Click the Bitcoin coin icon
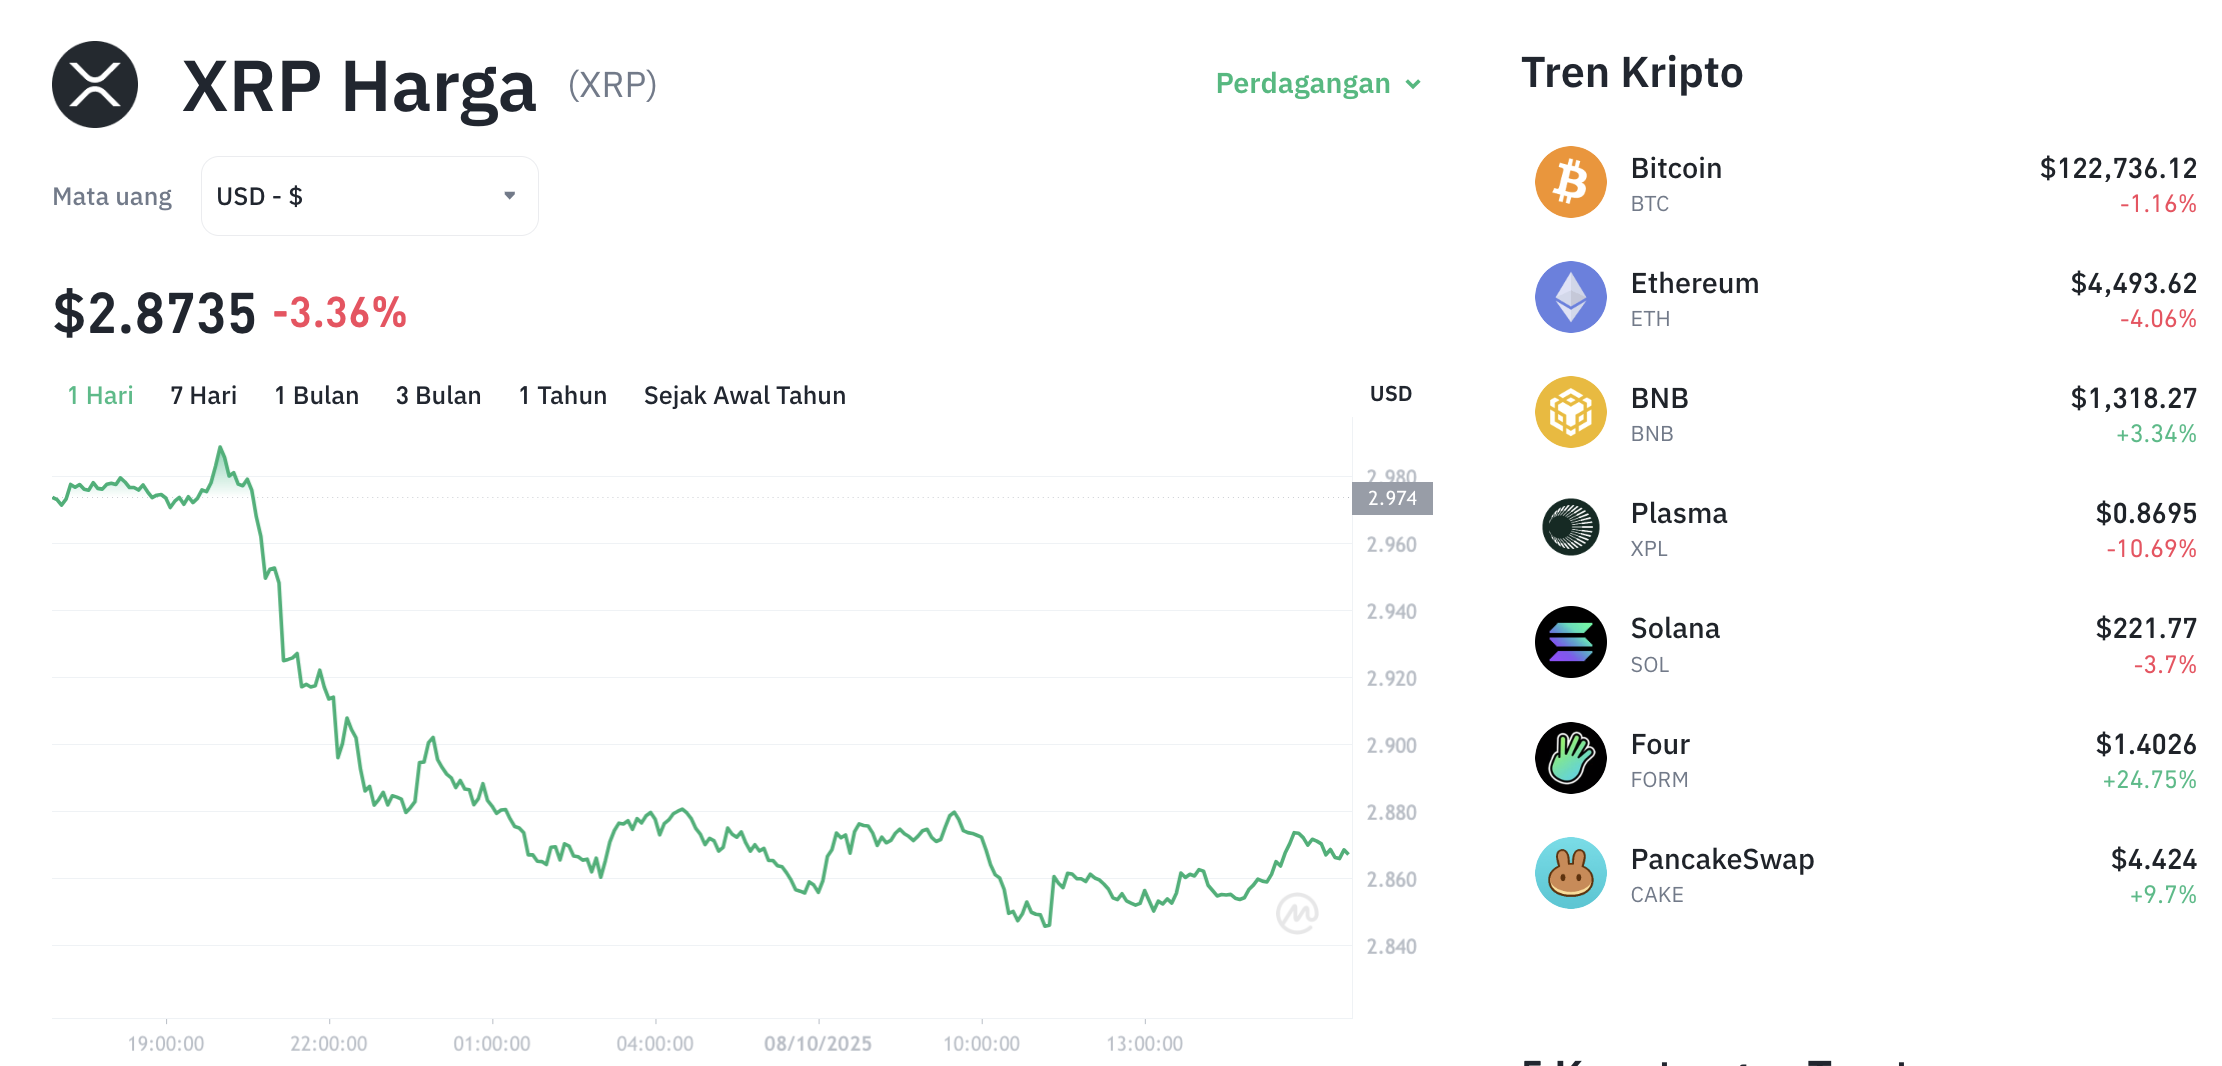The width and height of the screenshot is (2222, 1066). tap(1570, 182)
